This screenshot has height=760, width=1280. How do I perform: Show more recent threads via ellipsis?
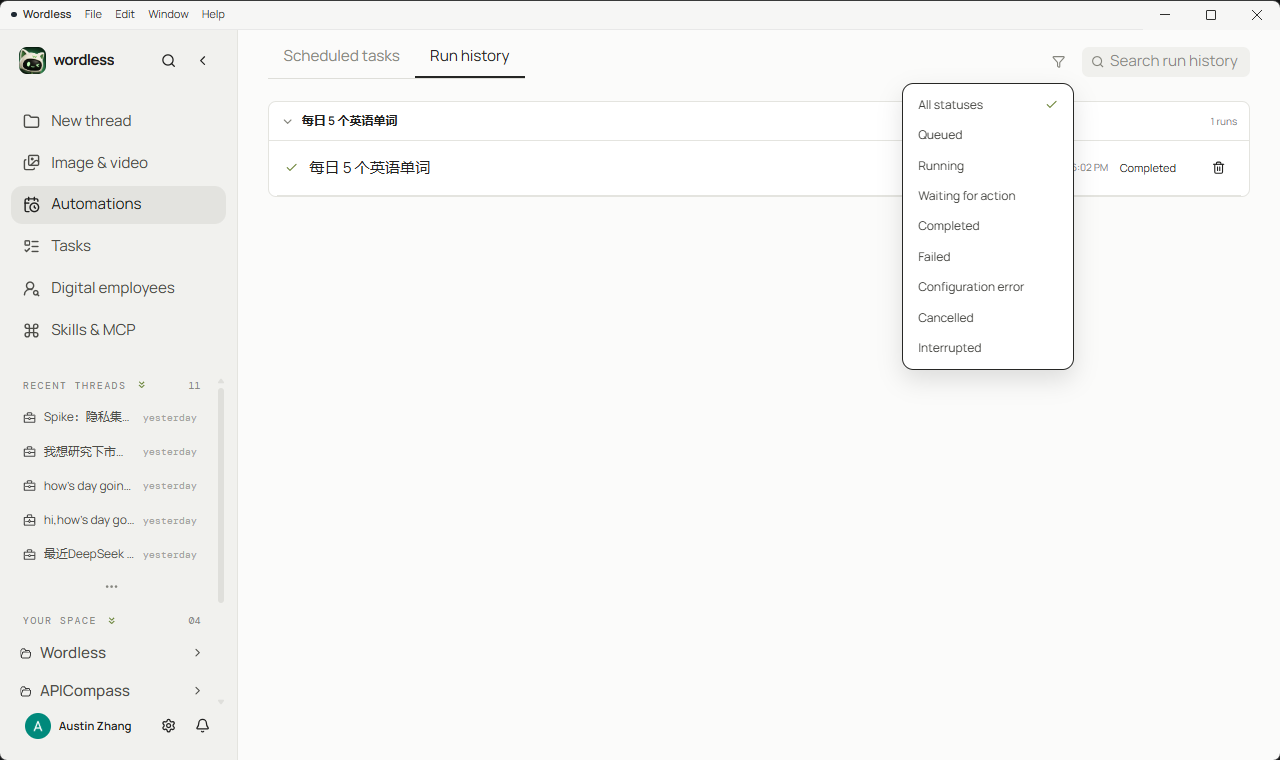click(112, 587)
